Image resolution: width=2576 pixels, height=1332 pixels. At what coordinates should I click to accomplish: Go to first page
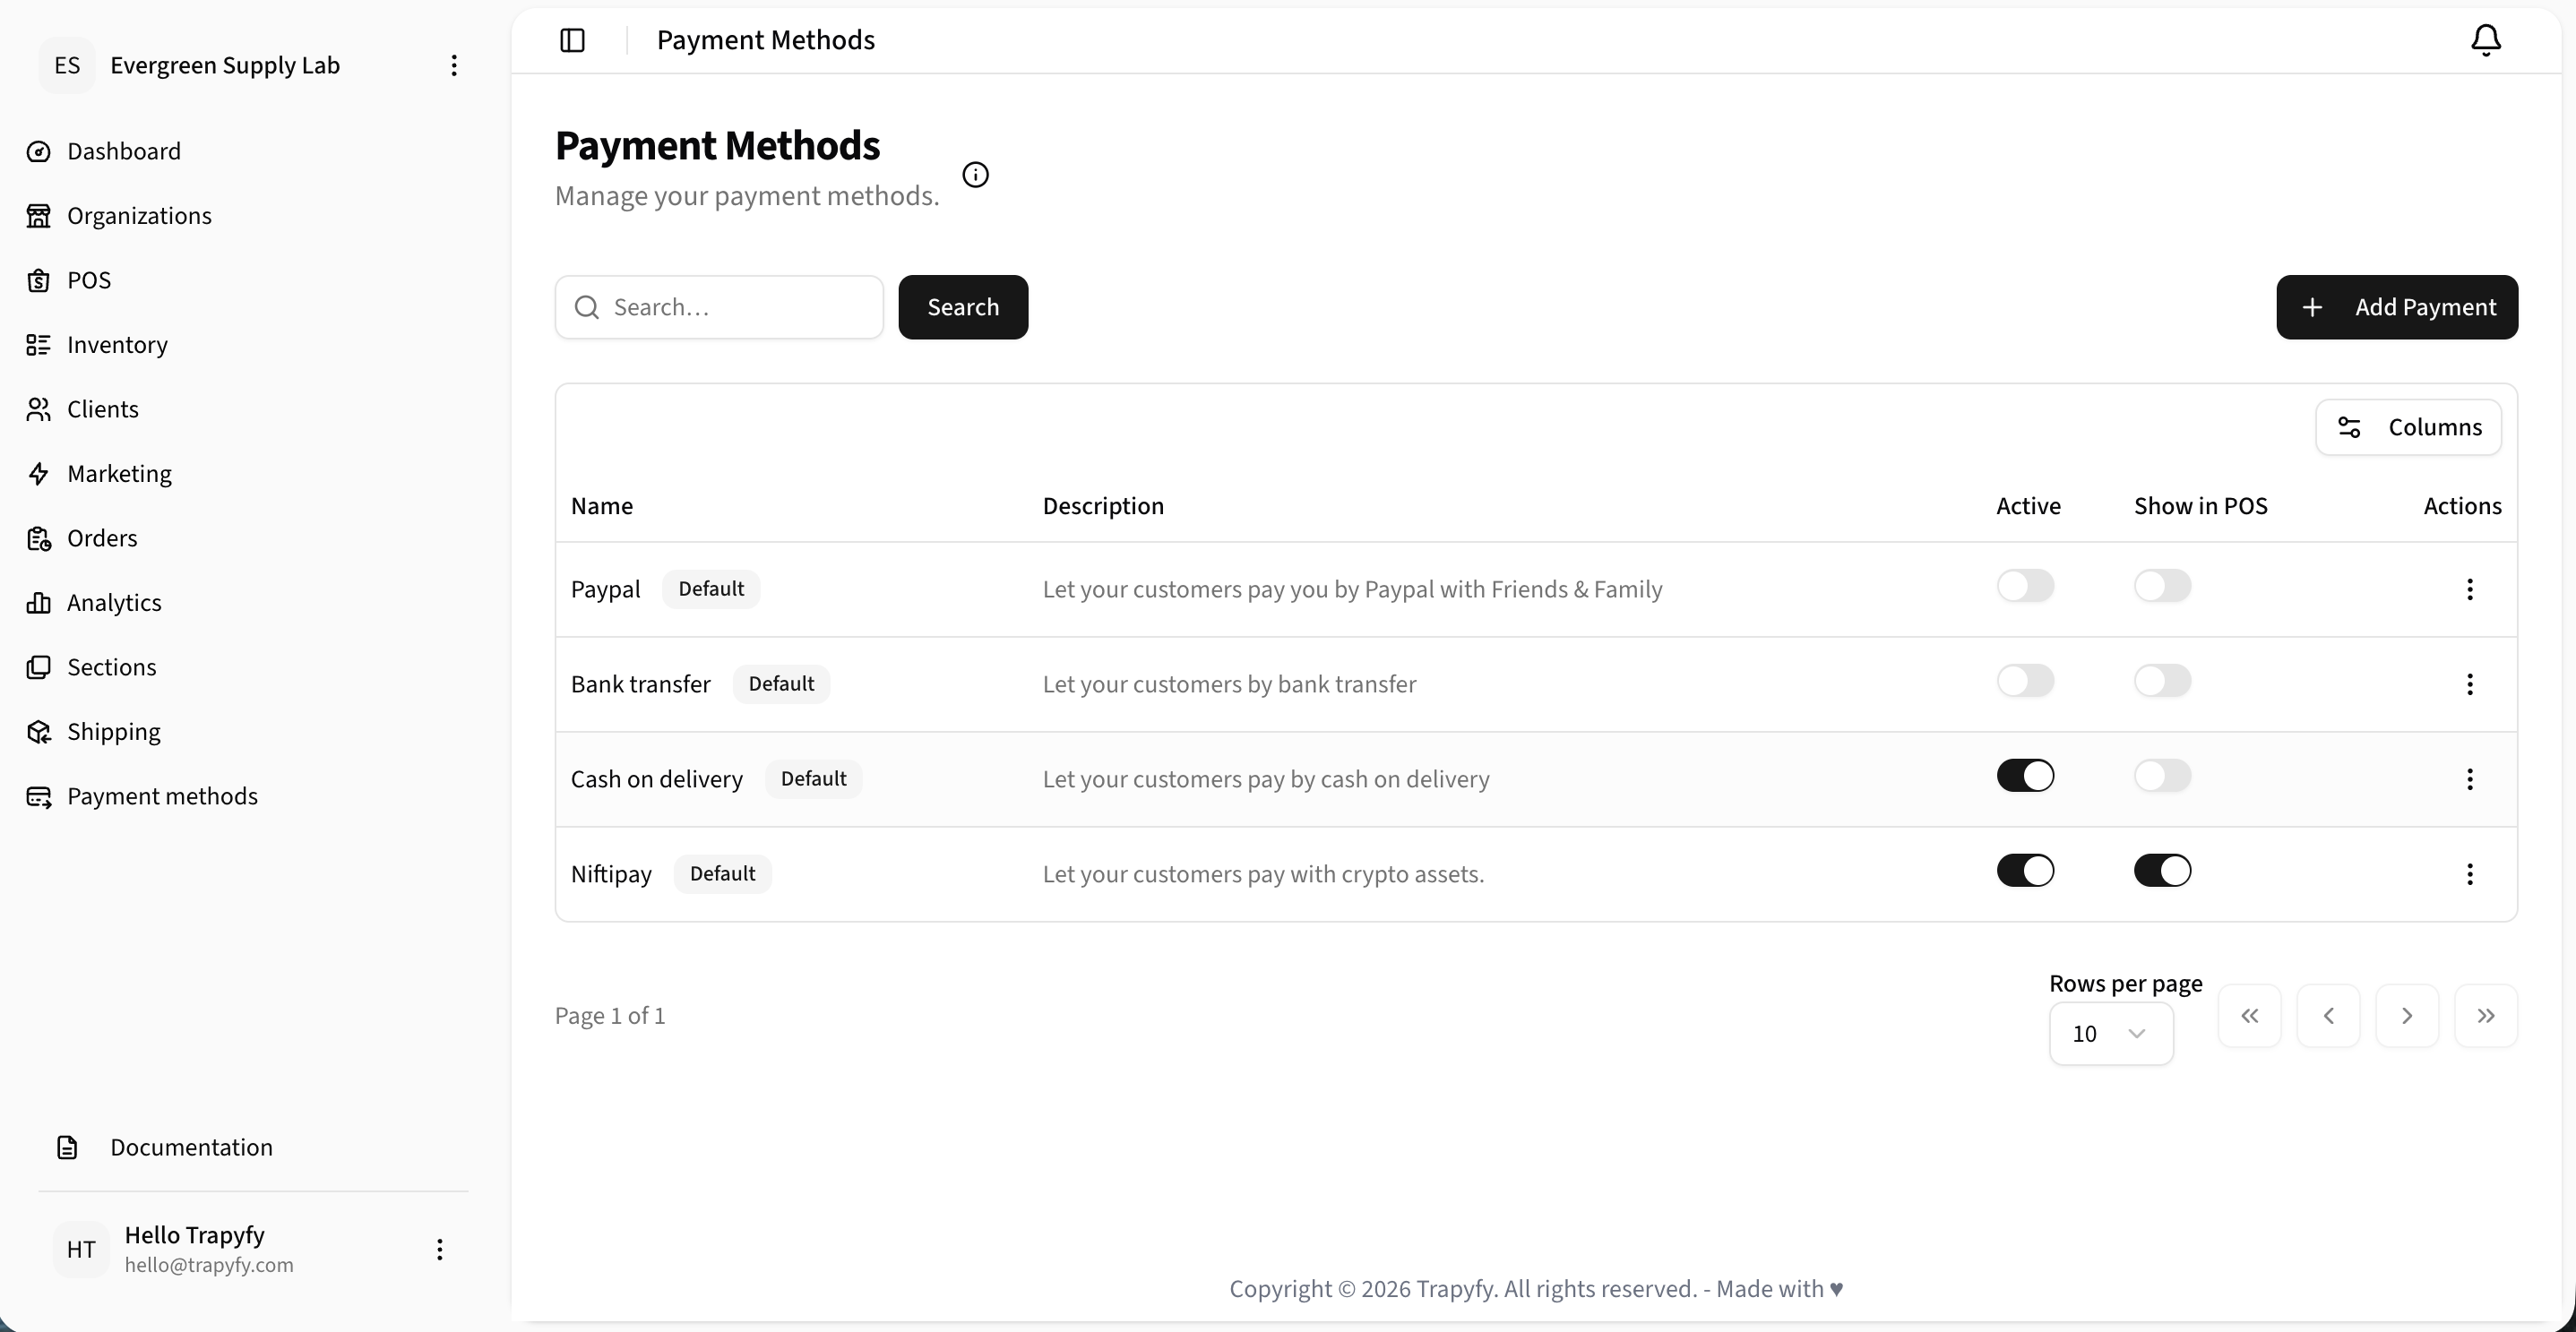(x=2249, y=1016)
